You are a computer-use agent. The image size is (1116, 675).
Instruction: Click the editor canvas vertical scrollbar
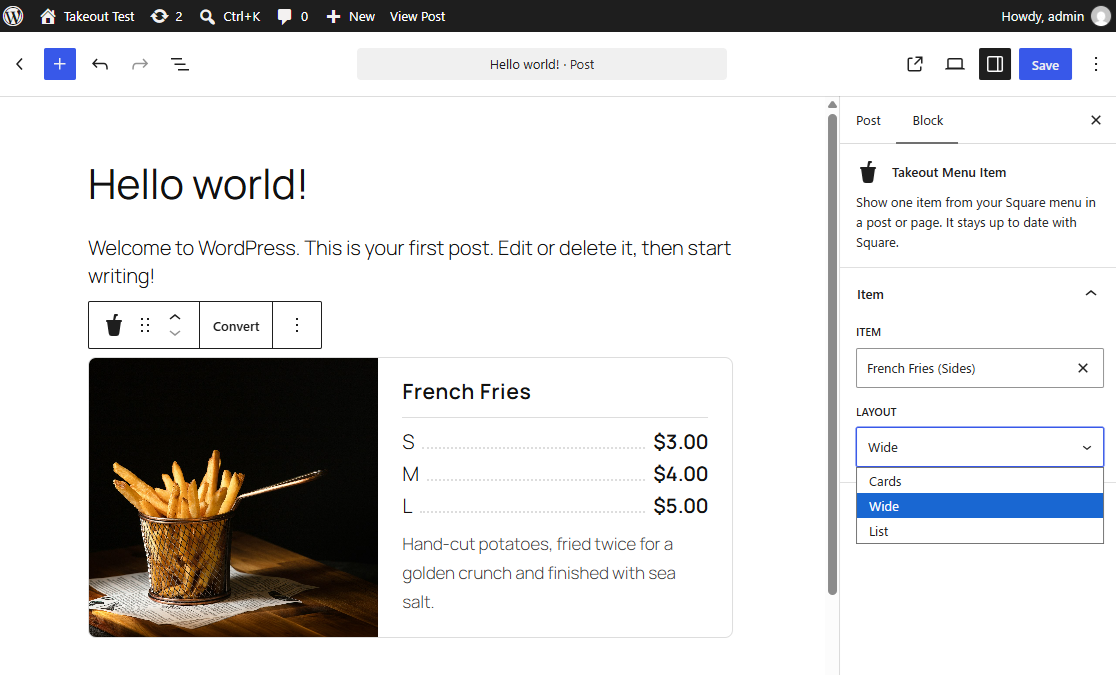832,354
